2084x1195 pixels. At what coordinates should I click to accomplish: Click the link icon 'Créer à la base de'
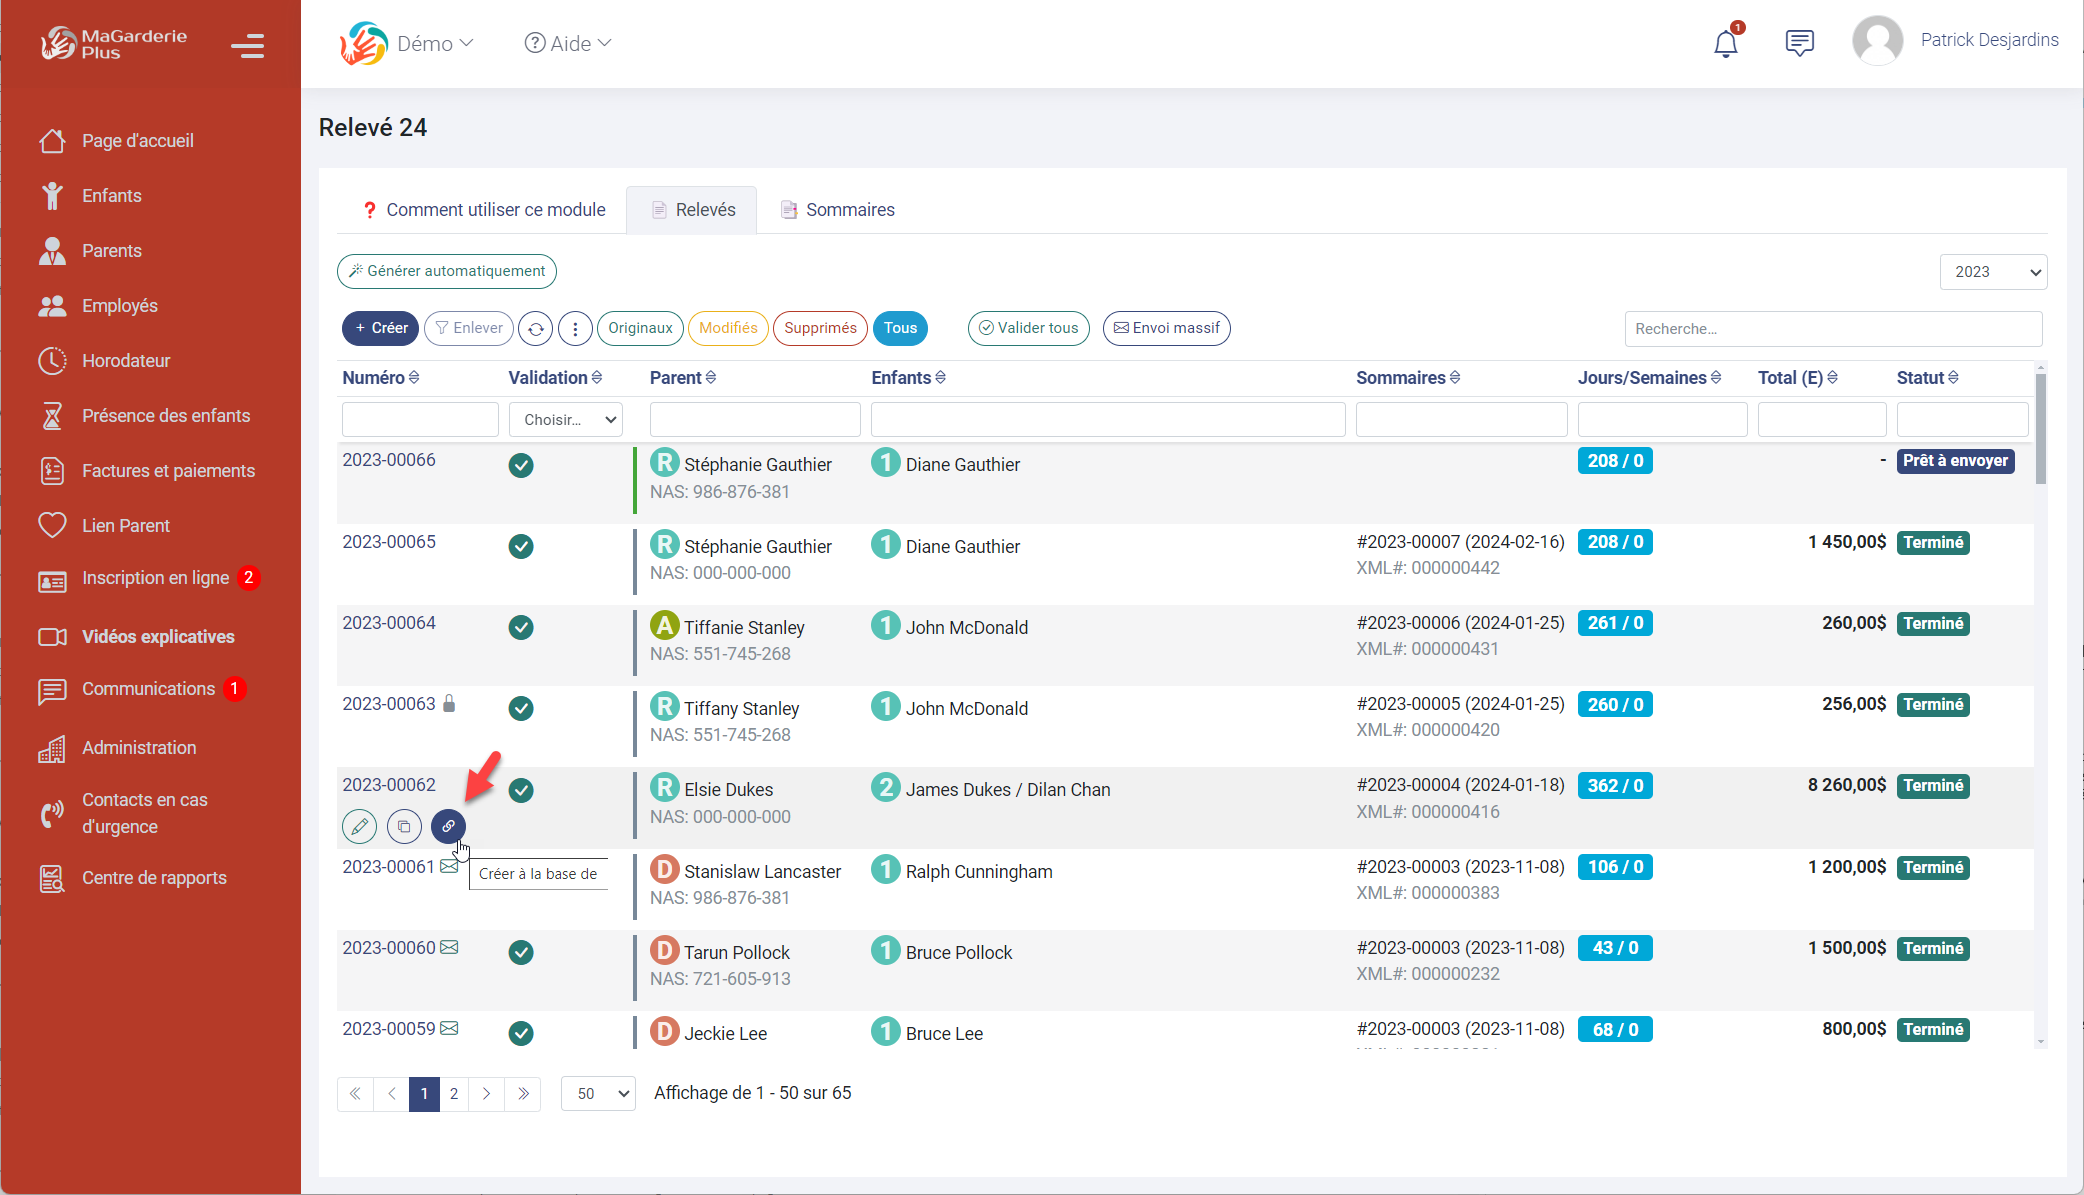pyautogui.click(x=448, y=826)
